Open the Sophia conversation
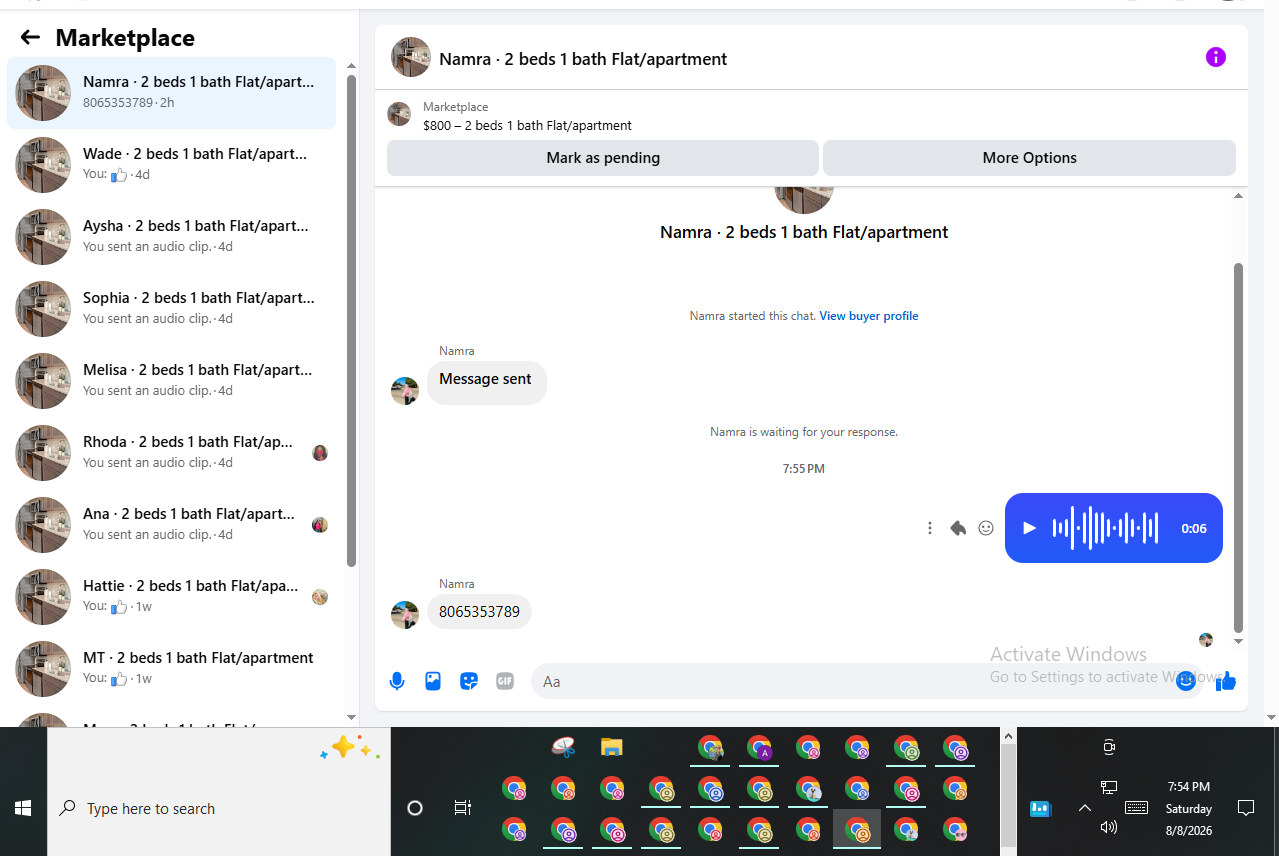Viewport: 1279px width, 856px height. point(171,309)
